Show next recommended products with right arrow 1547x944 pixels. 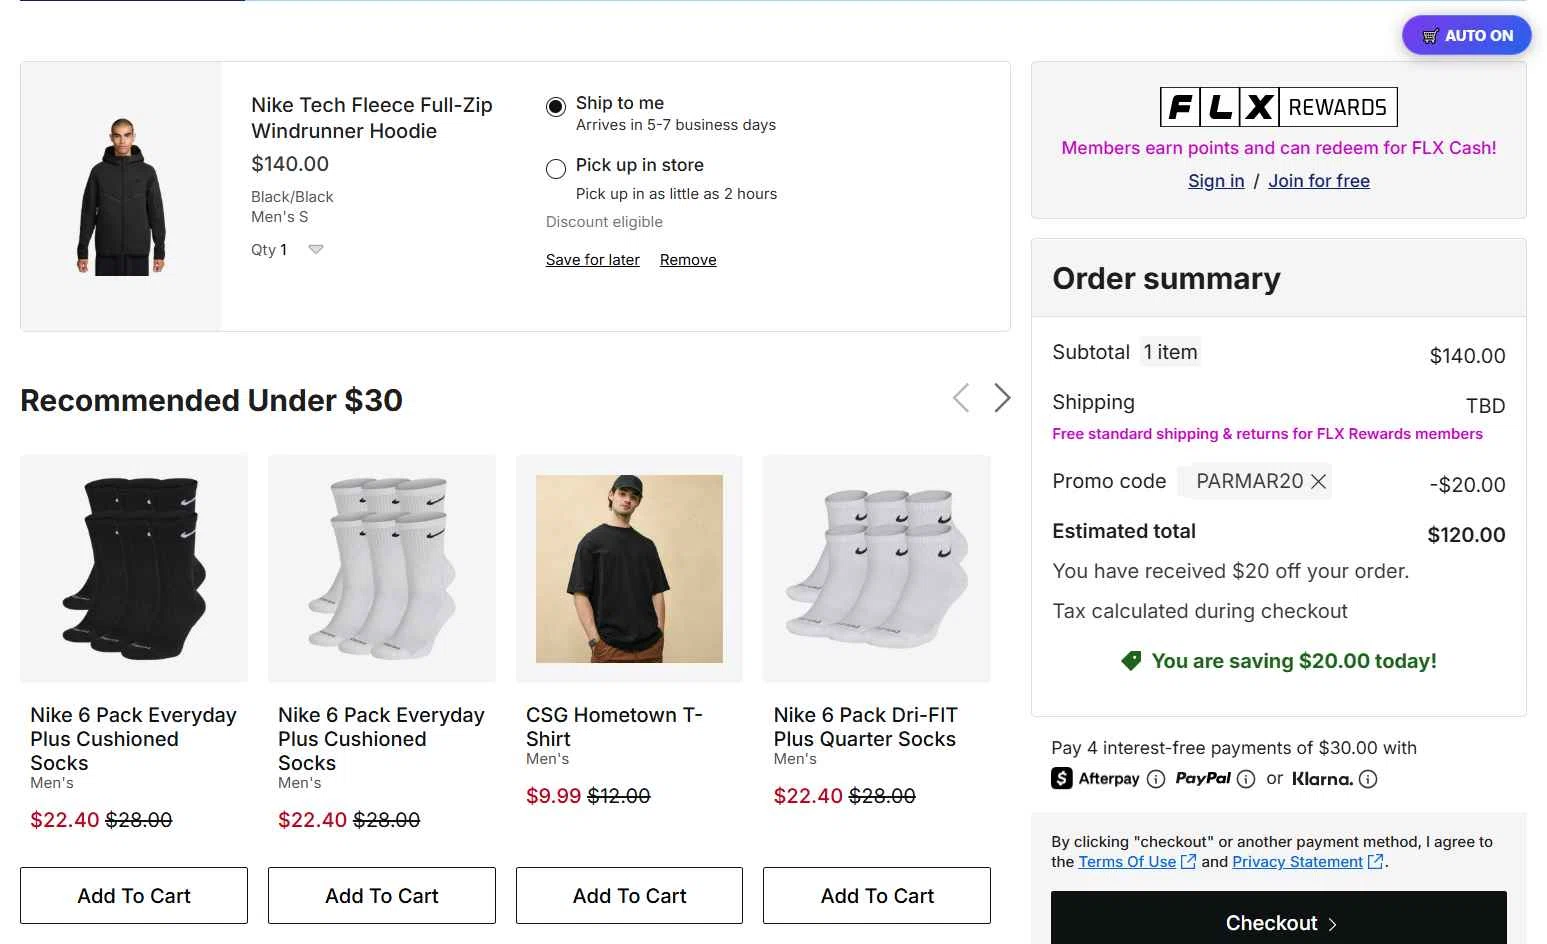pyautogui.click(x=1002, y=398)
